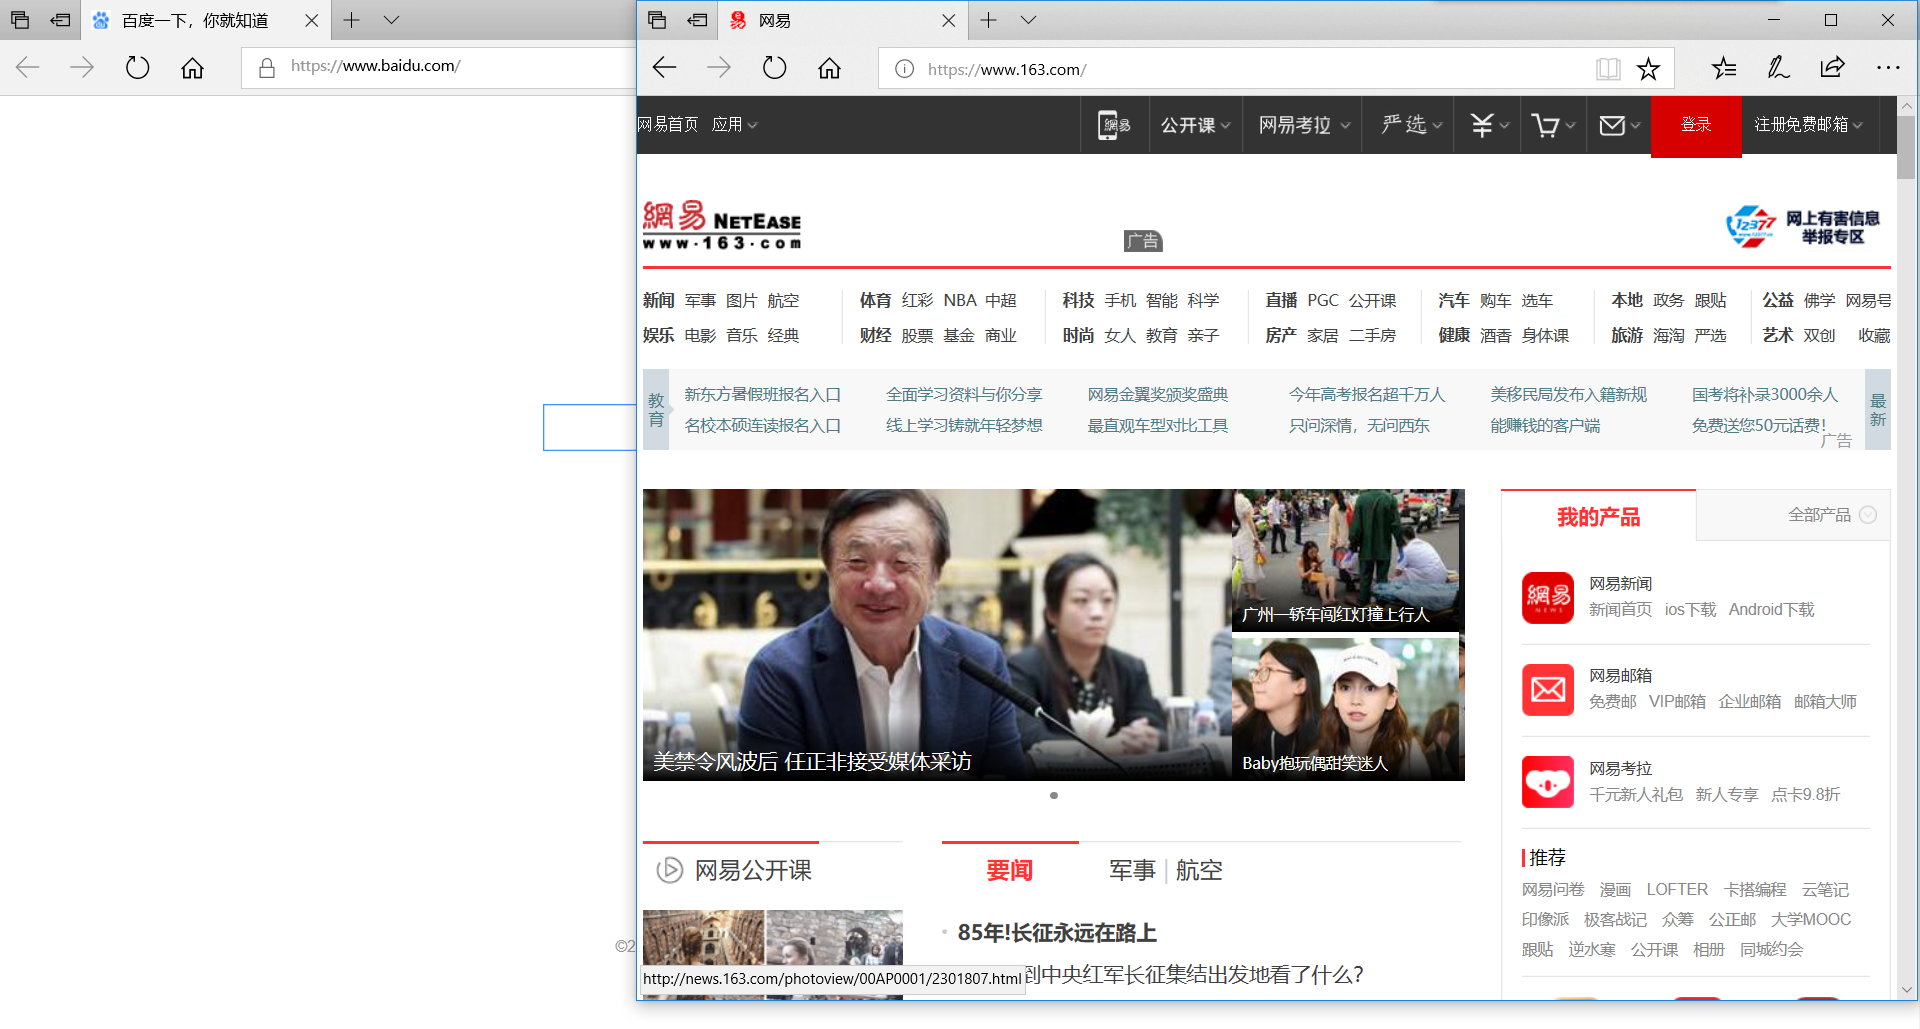Image resolution: width=1920 pixels, height=1029 pixels.
Task: Open thumbnail Baby抱玩偶甜笑迷人
Action: coord(1348,708)
